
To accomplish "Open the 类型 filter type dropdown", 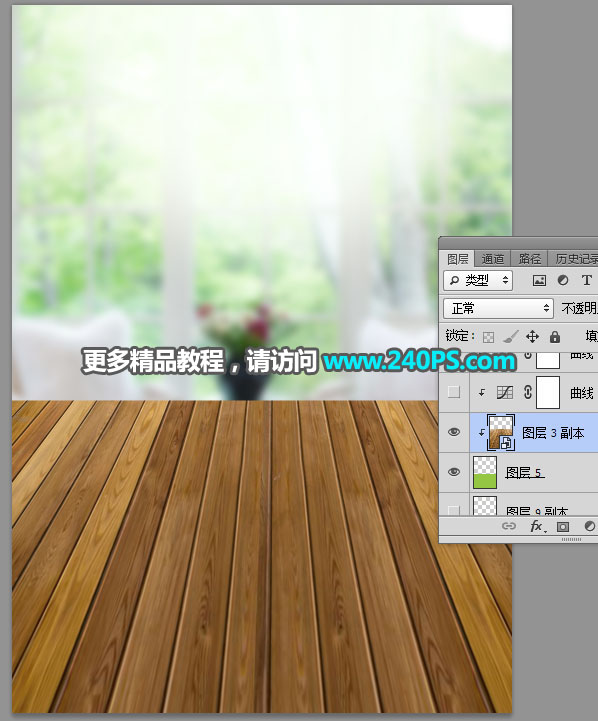I will click(x=478, y=280).
